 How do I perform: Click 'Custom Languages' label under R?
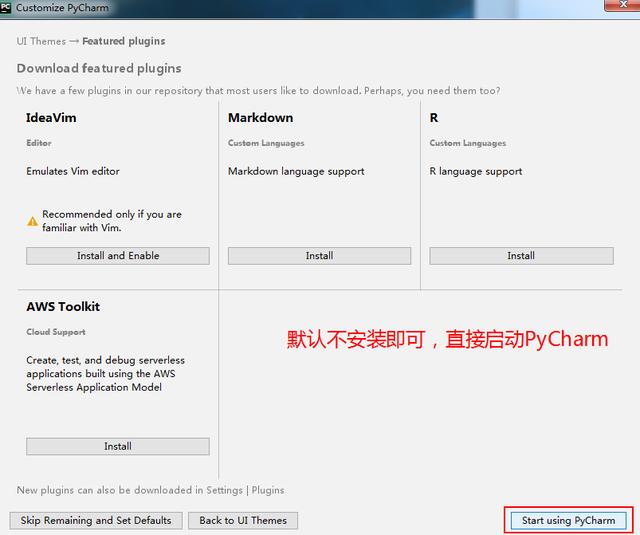(x=468, y=143)
